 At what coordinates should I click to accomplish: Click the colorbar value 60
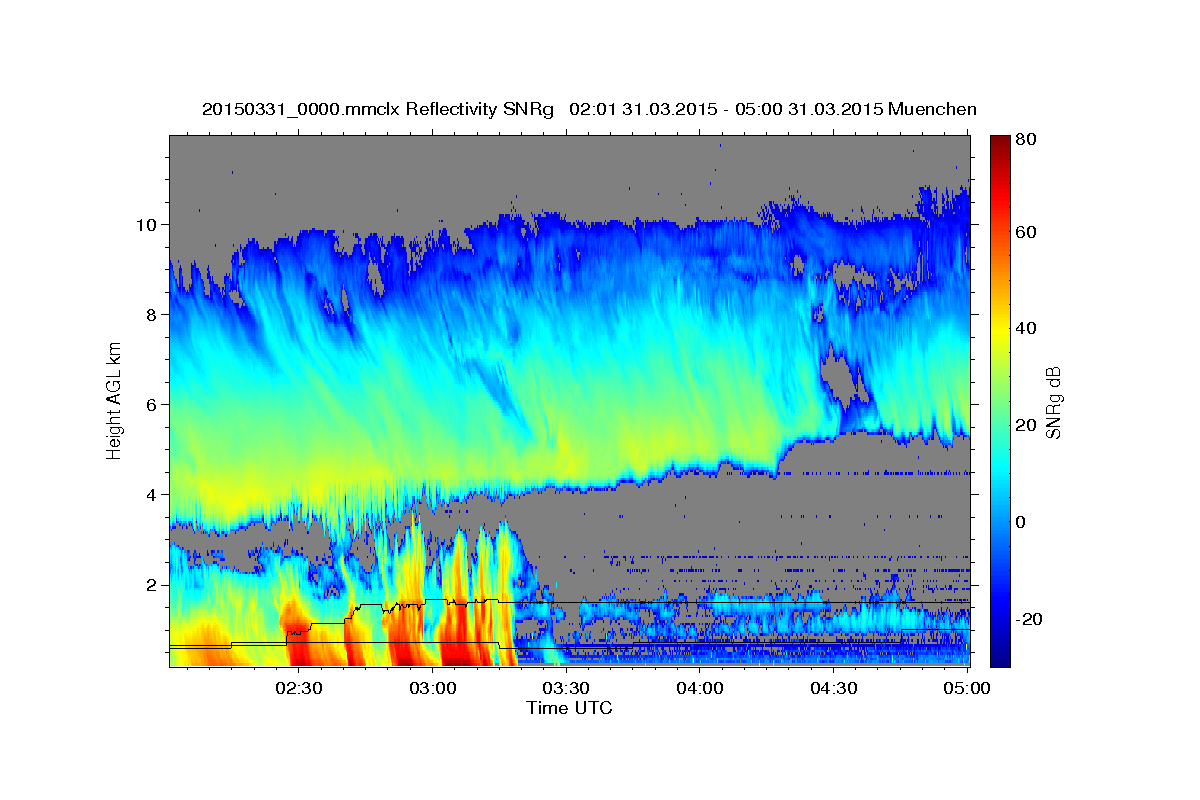pos(1025,232)
